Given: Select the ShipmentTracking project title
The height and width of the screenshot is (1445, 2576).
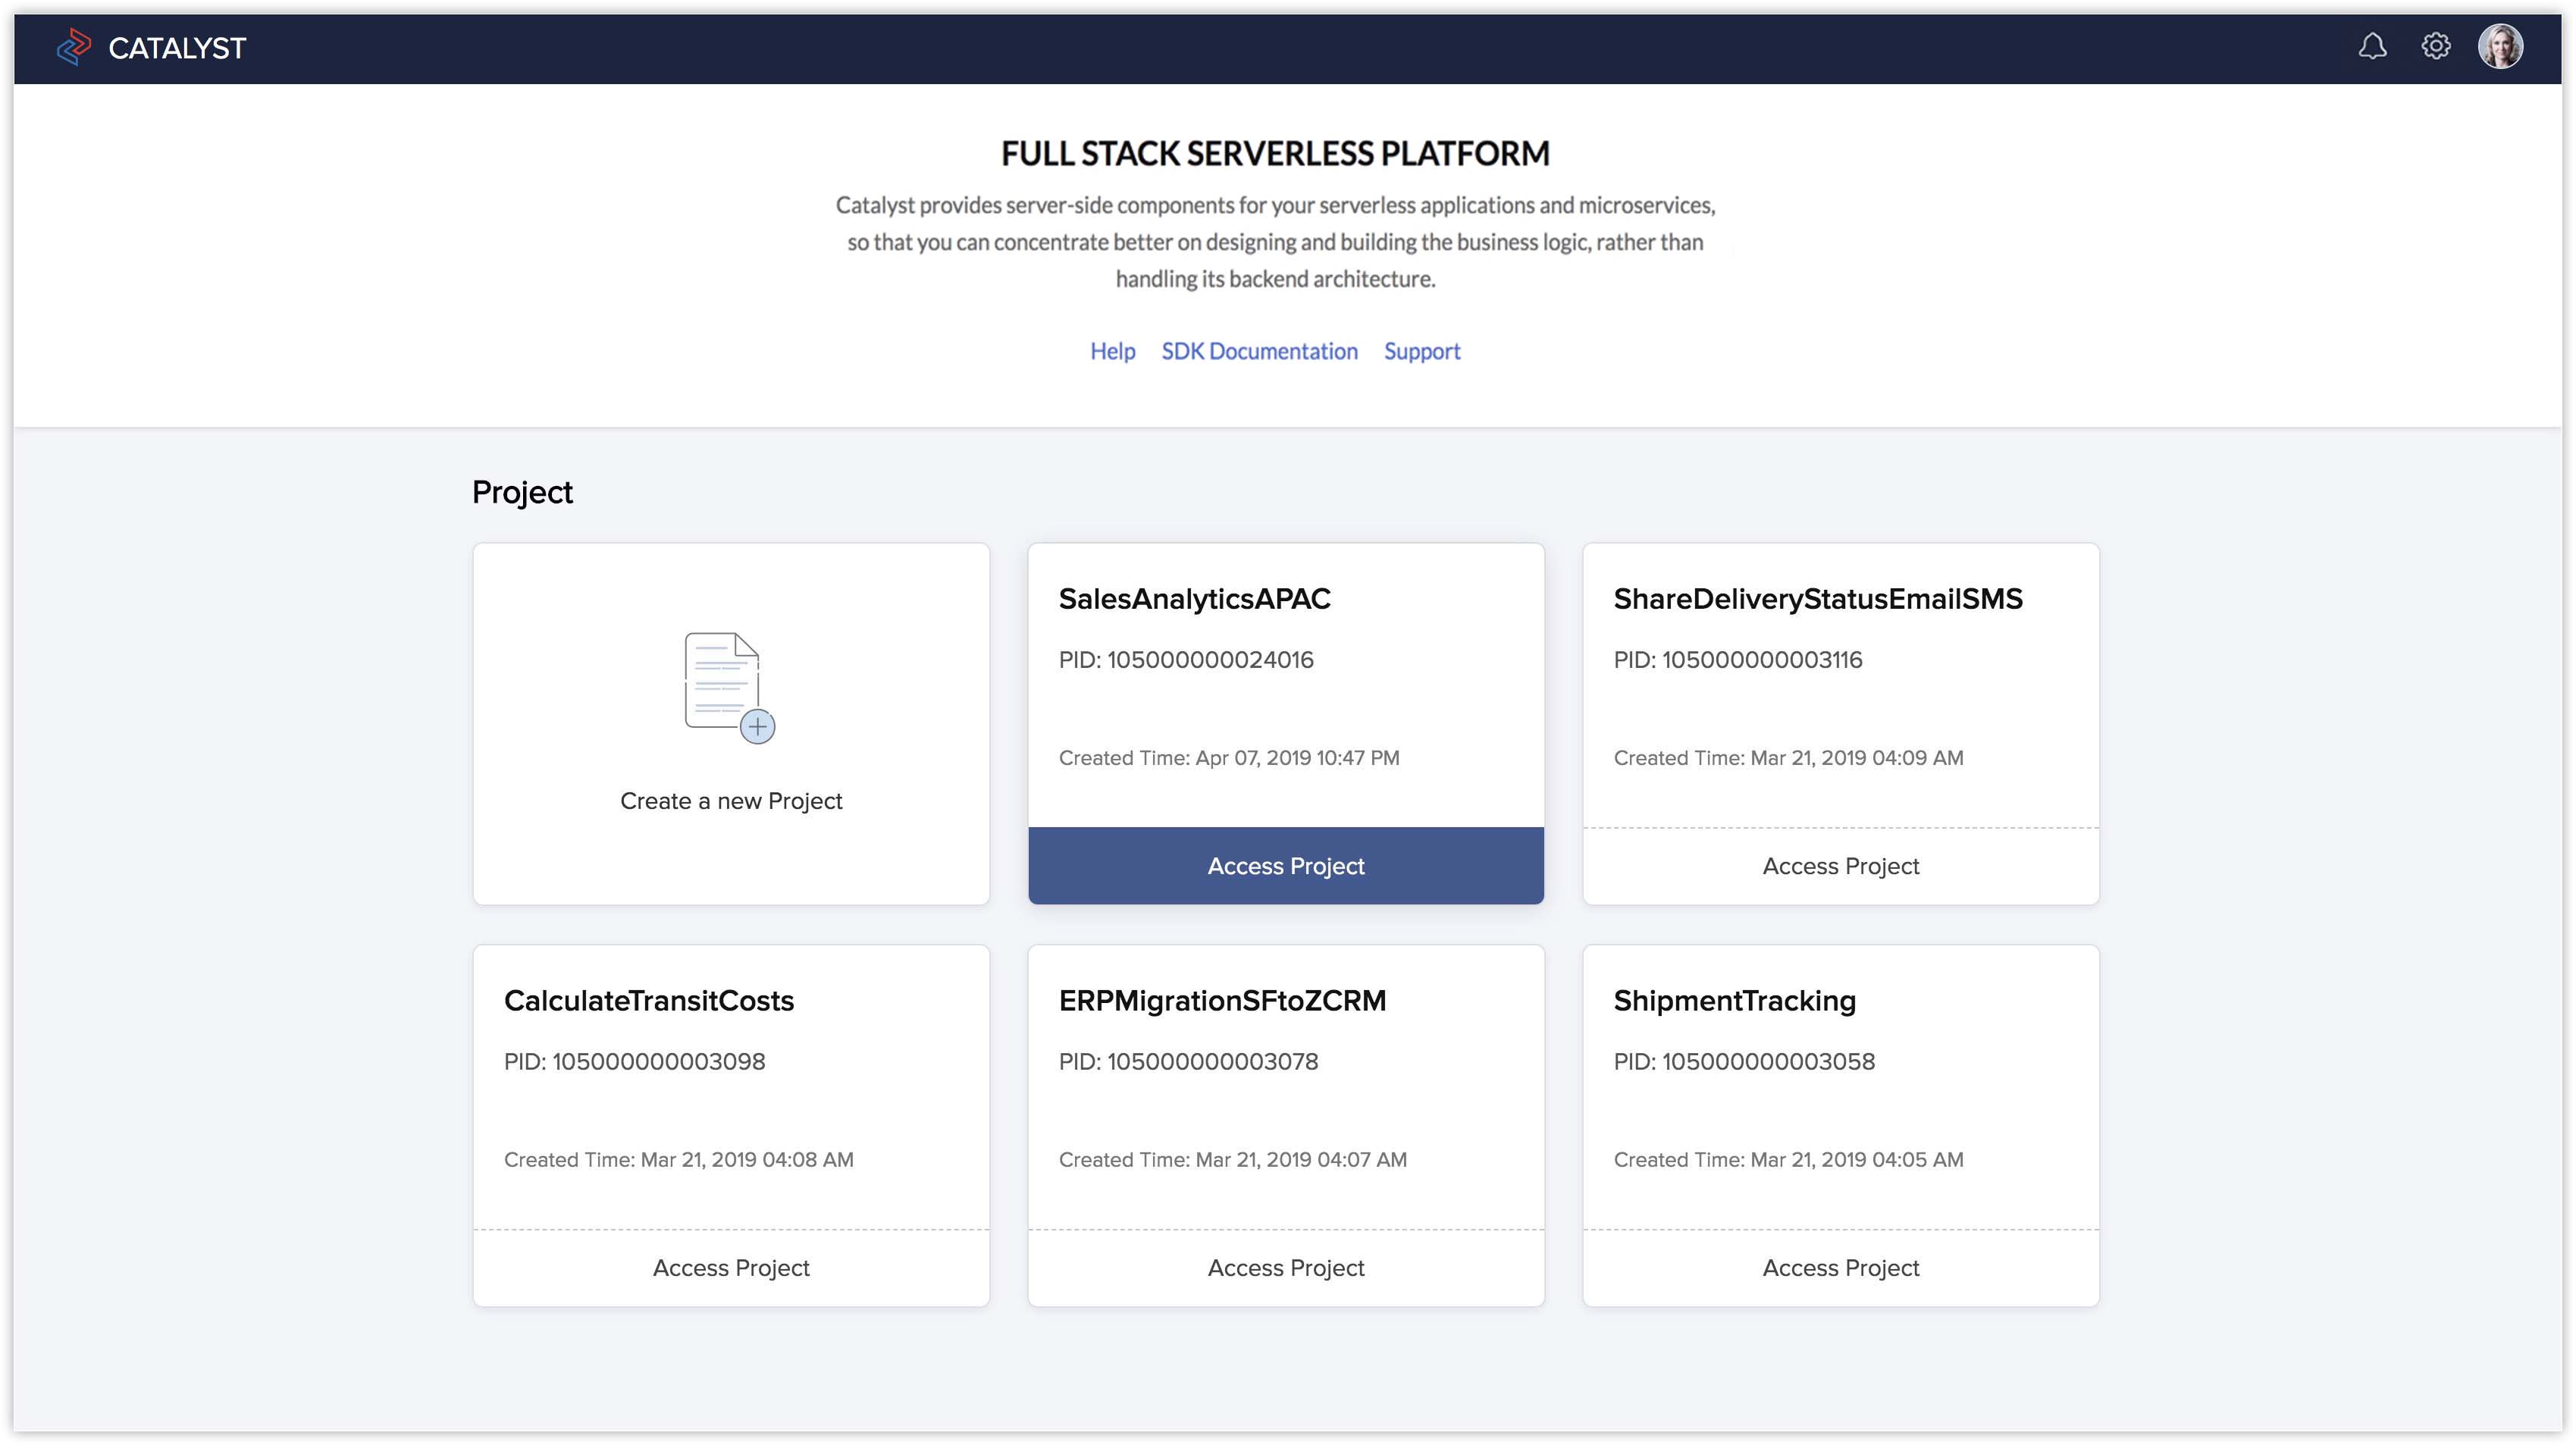Looking at the screenshot, I should click(x=1734, y=1001).
